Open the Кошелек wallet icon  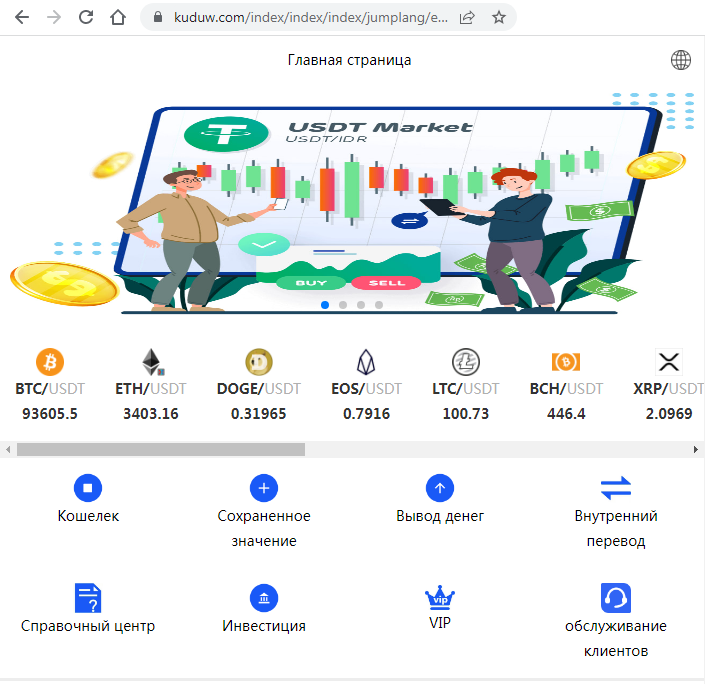point(88,488)
